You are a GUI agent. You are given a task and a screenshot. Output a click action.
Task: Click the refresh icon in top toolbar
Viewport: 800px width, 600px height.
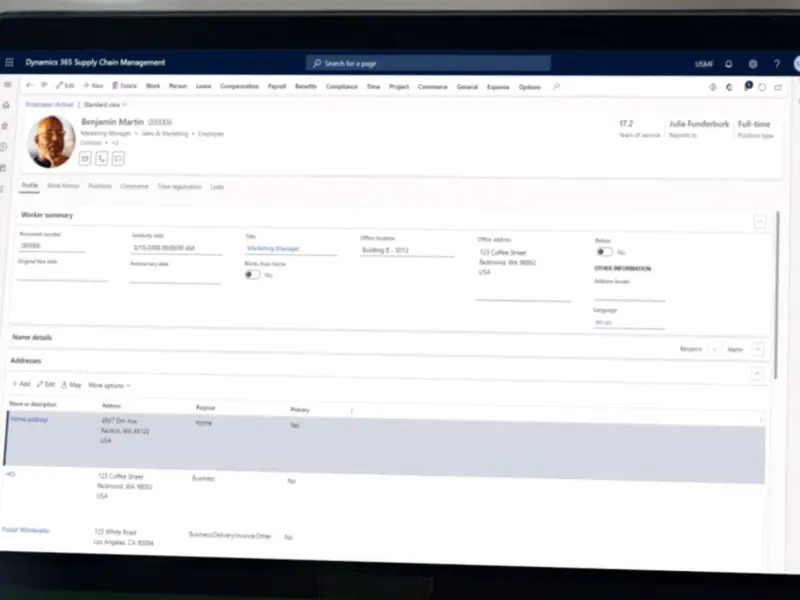[762, 87]
